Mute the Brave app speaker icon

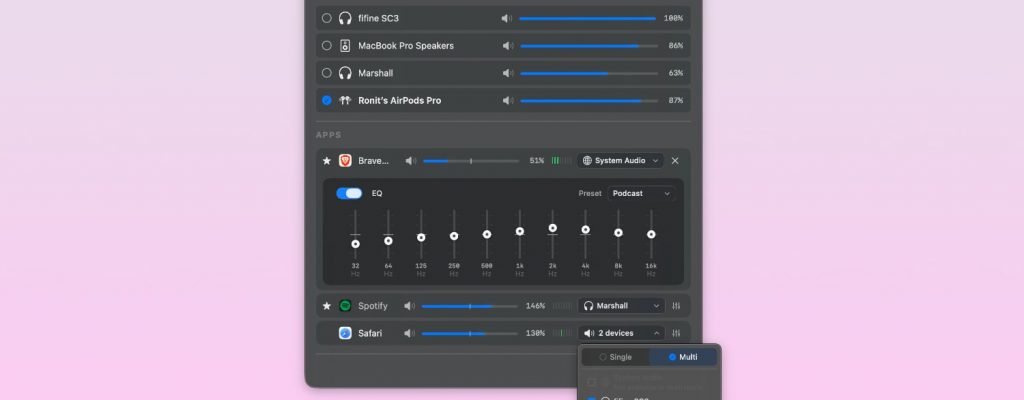(x=410, y=160)
